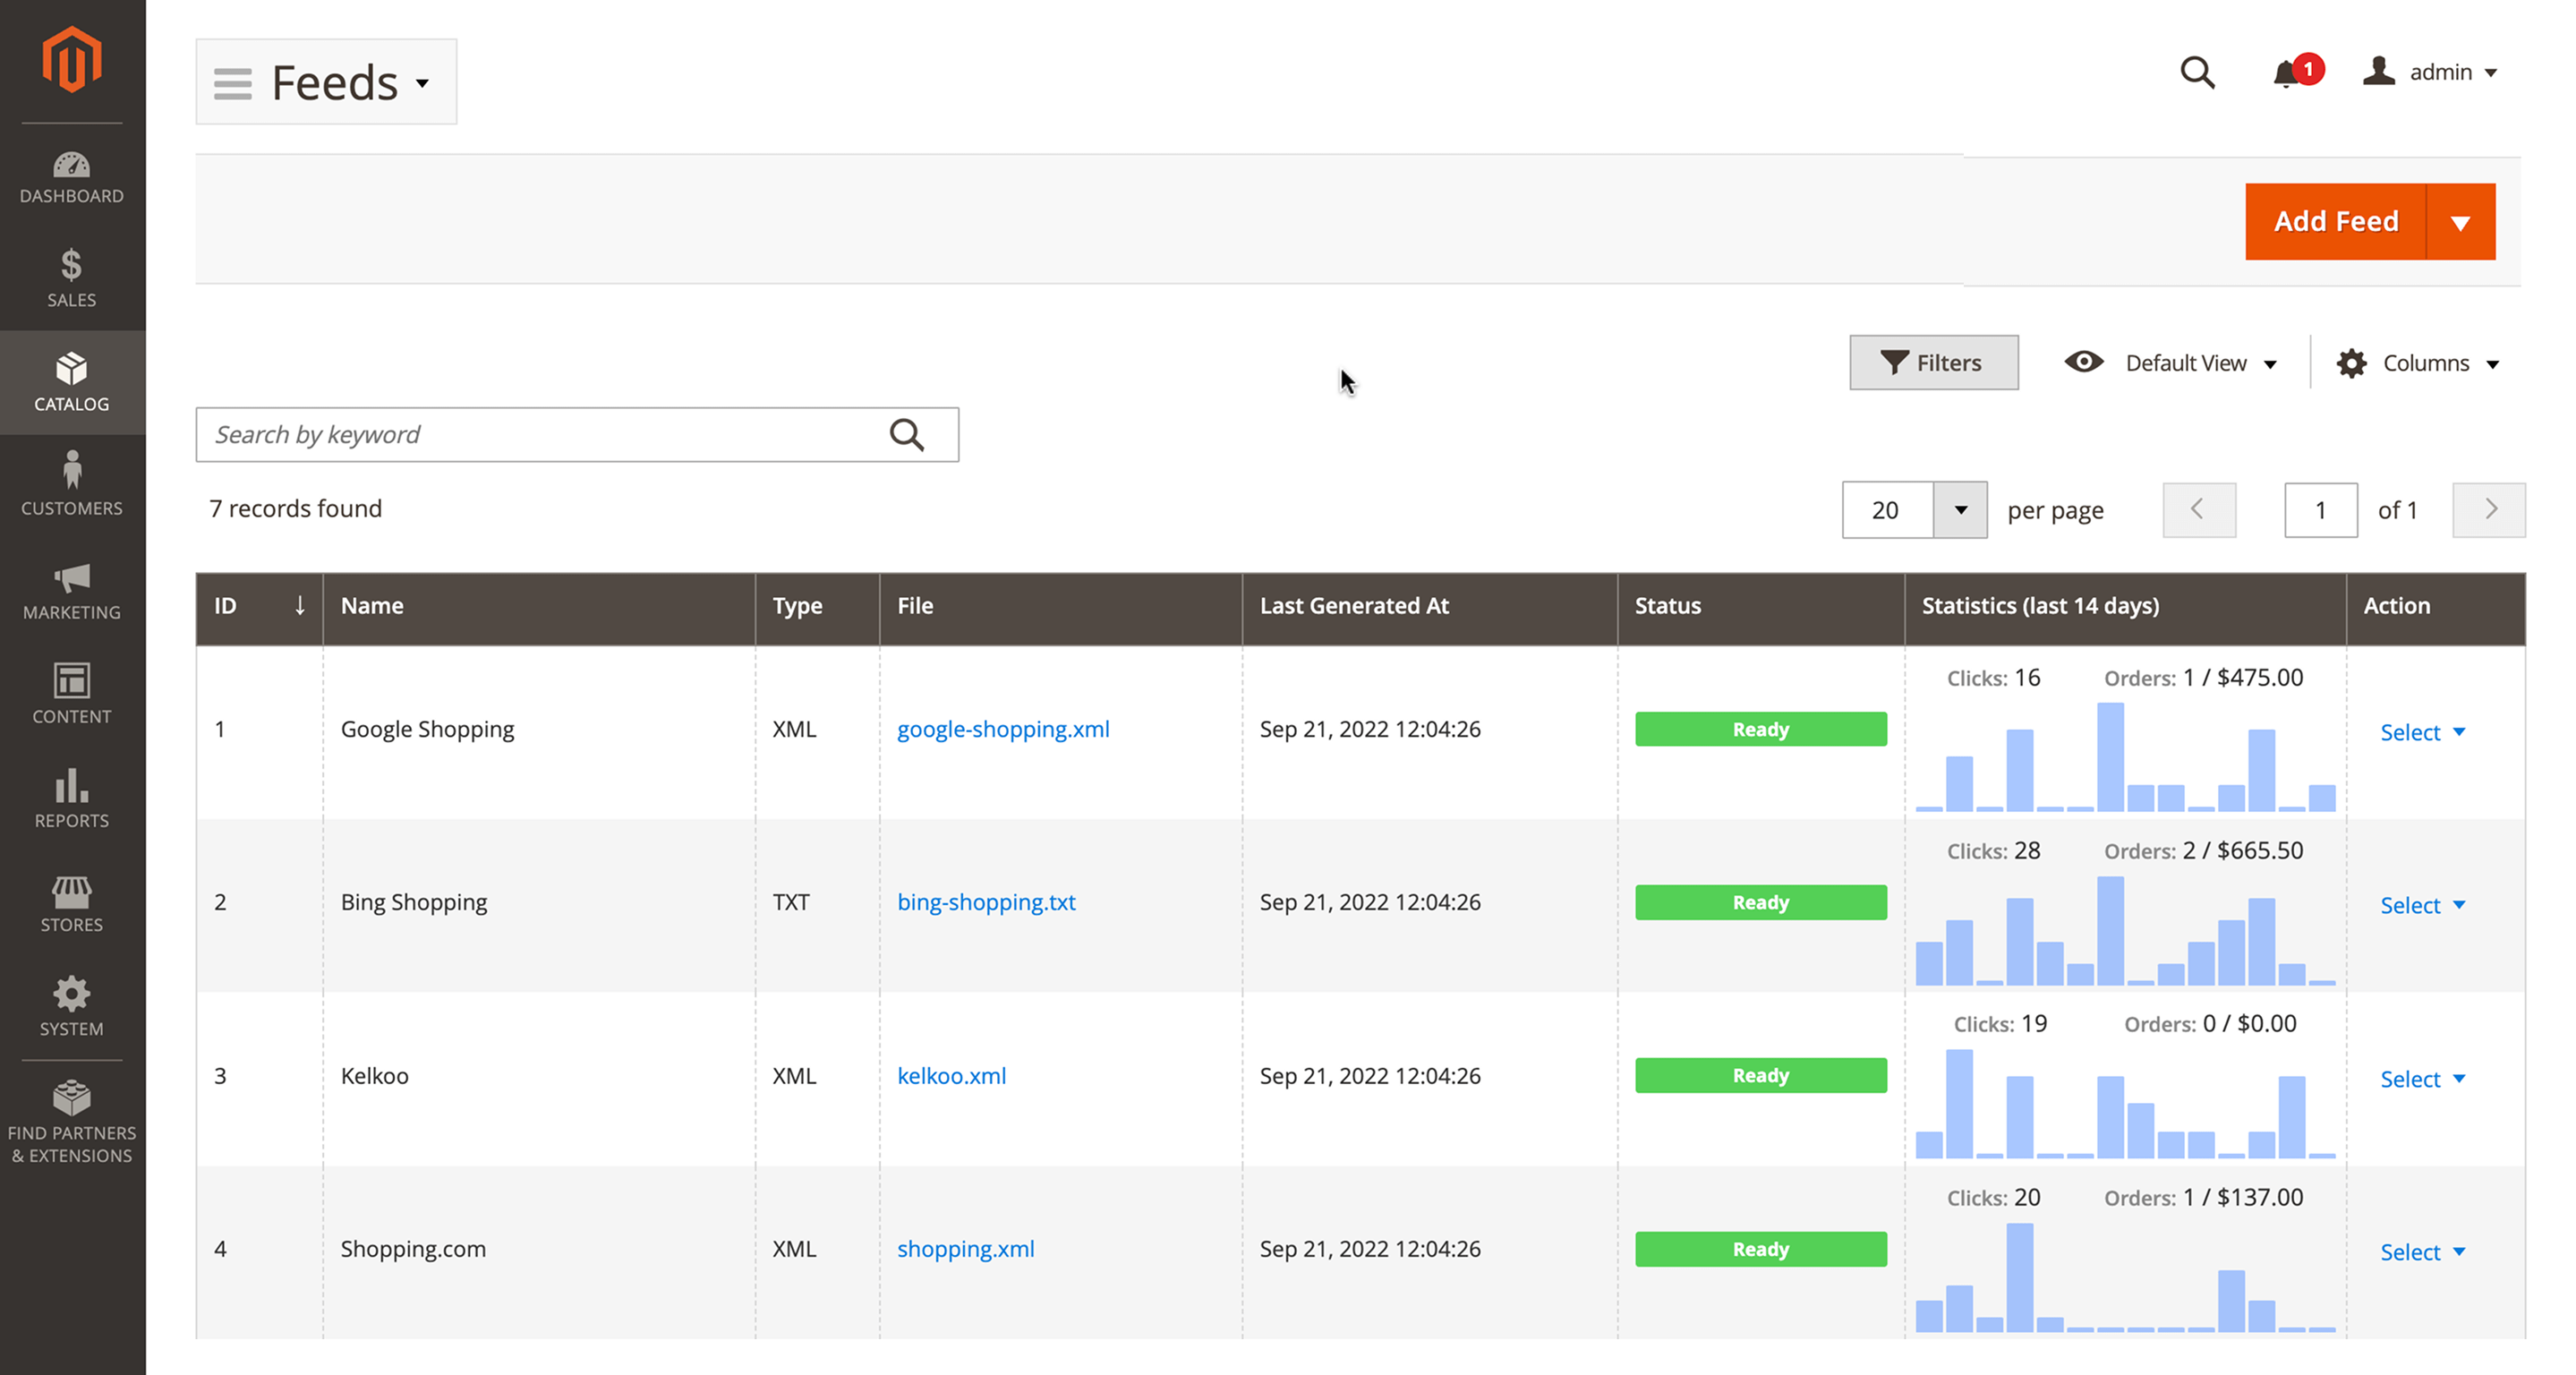Expand the Columns selector
This screenshot has height=1375, width=2576.
tap(2420, 362)
